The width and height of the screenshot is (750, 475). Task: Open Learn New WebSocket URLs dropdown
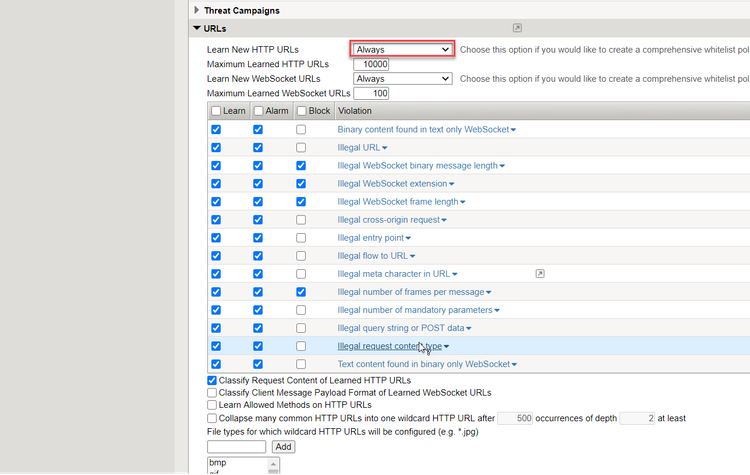(403, 79)
